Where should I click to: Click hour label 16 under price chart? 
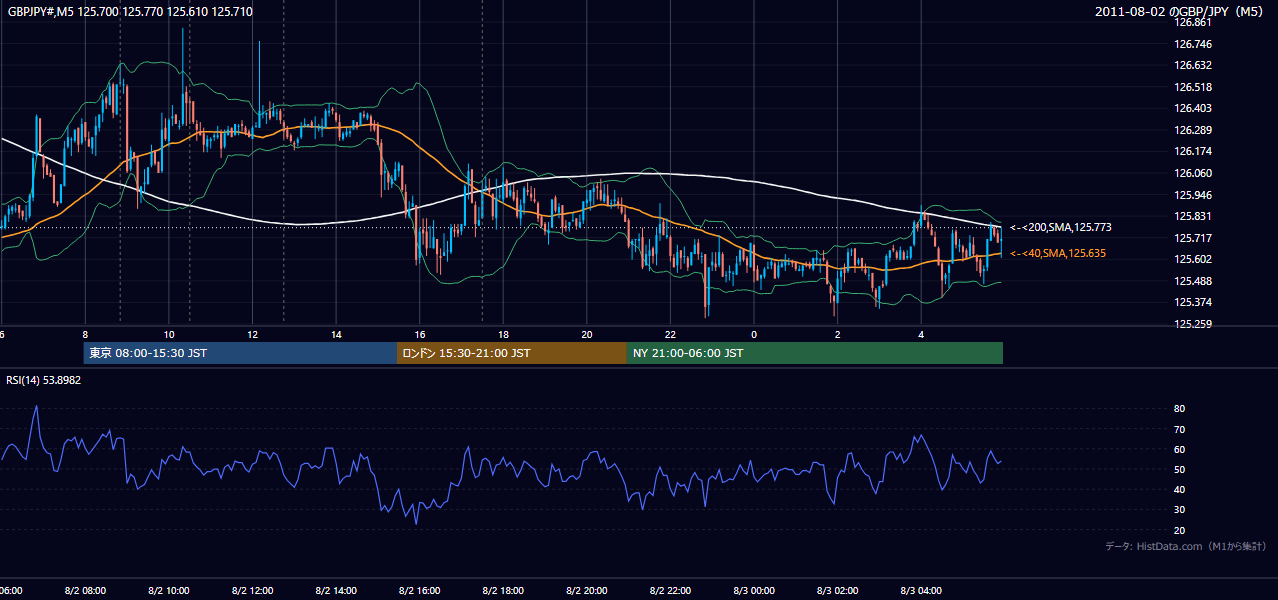click(420, 334)
